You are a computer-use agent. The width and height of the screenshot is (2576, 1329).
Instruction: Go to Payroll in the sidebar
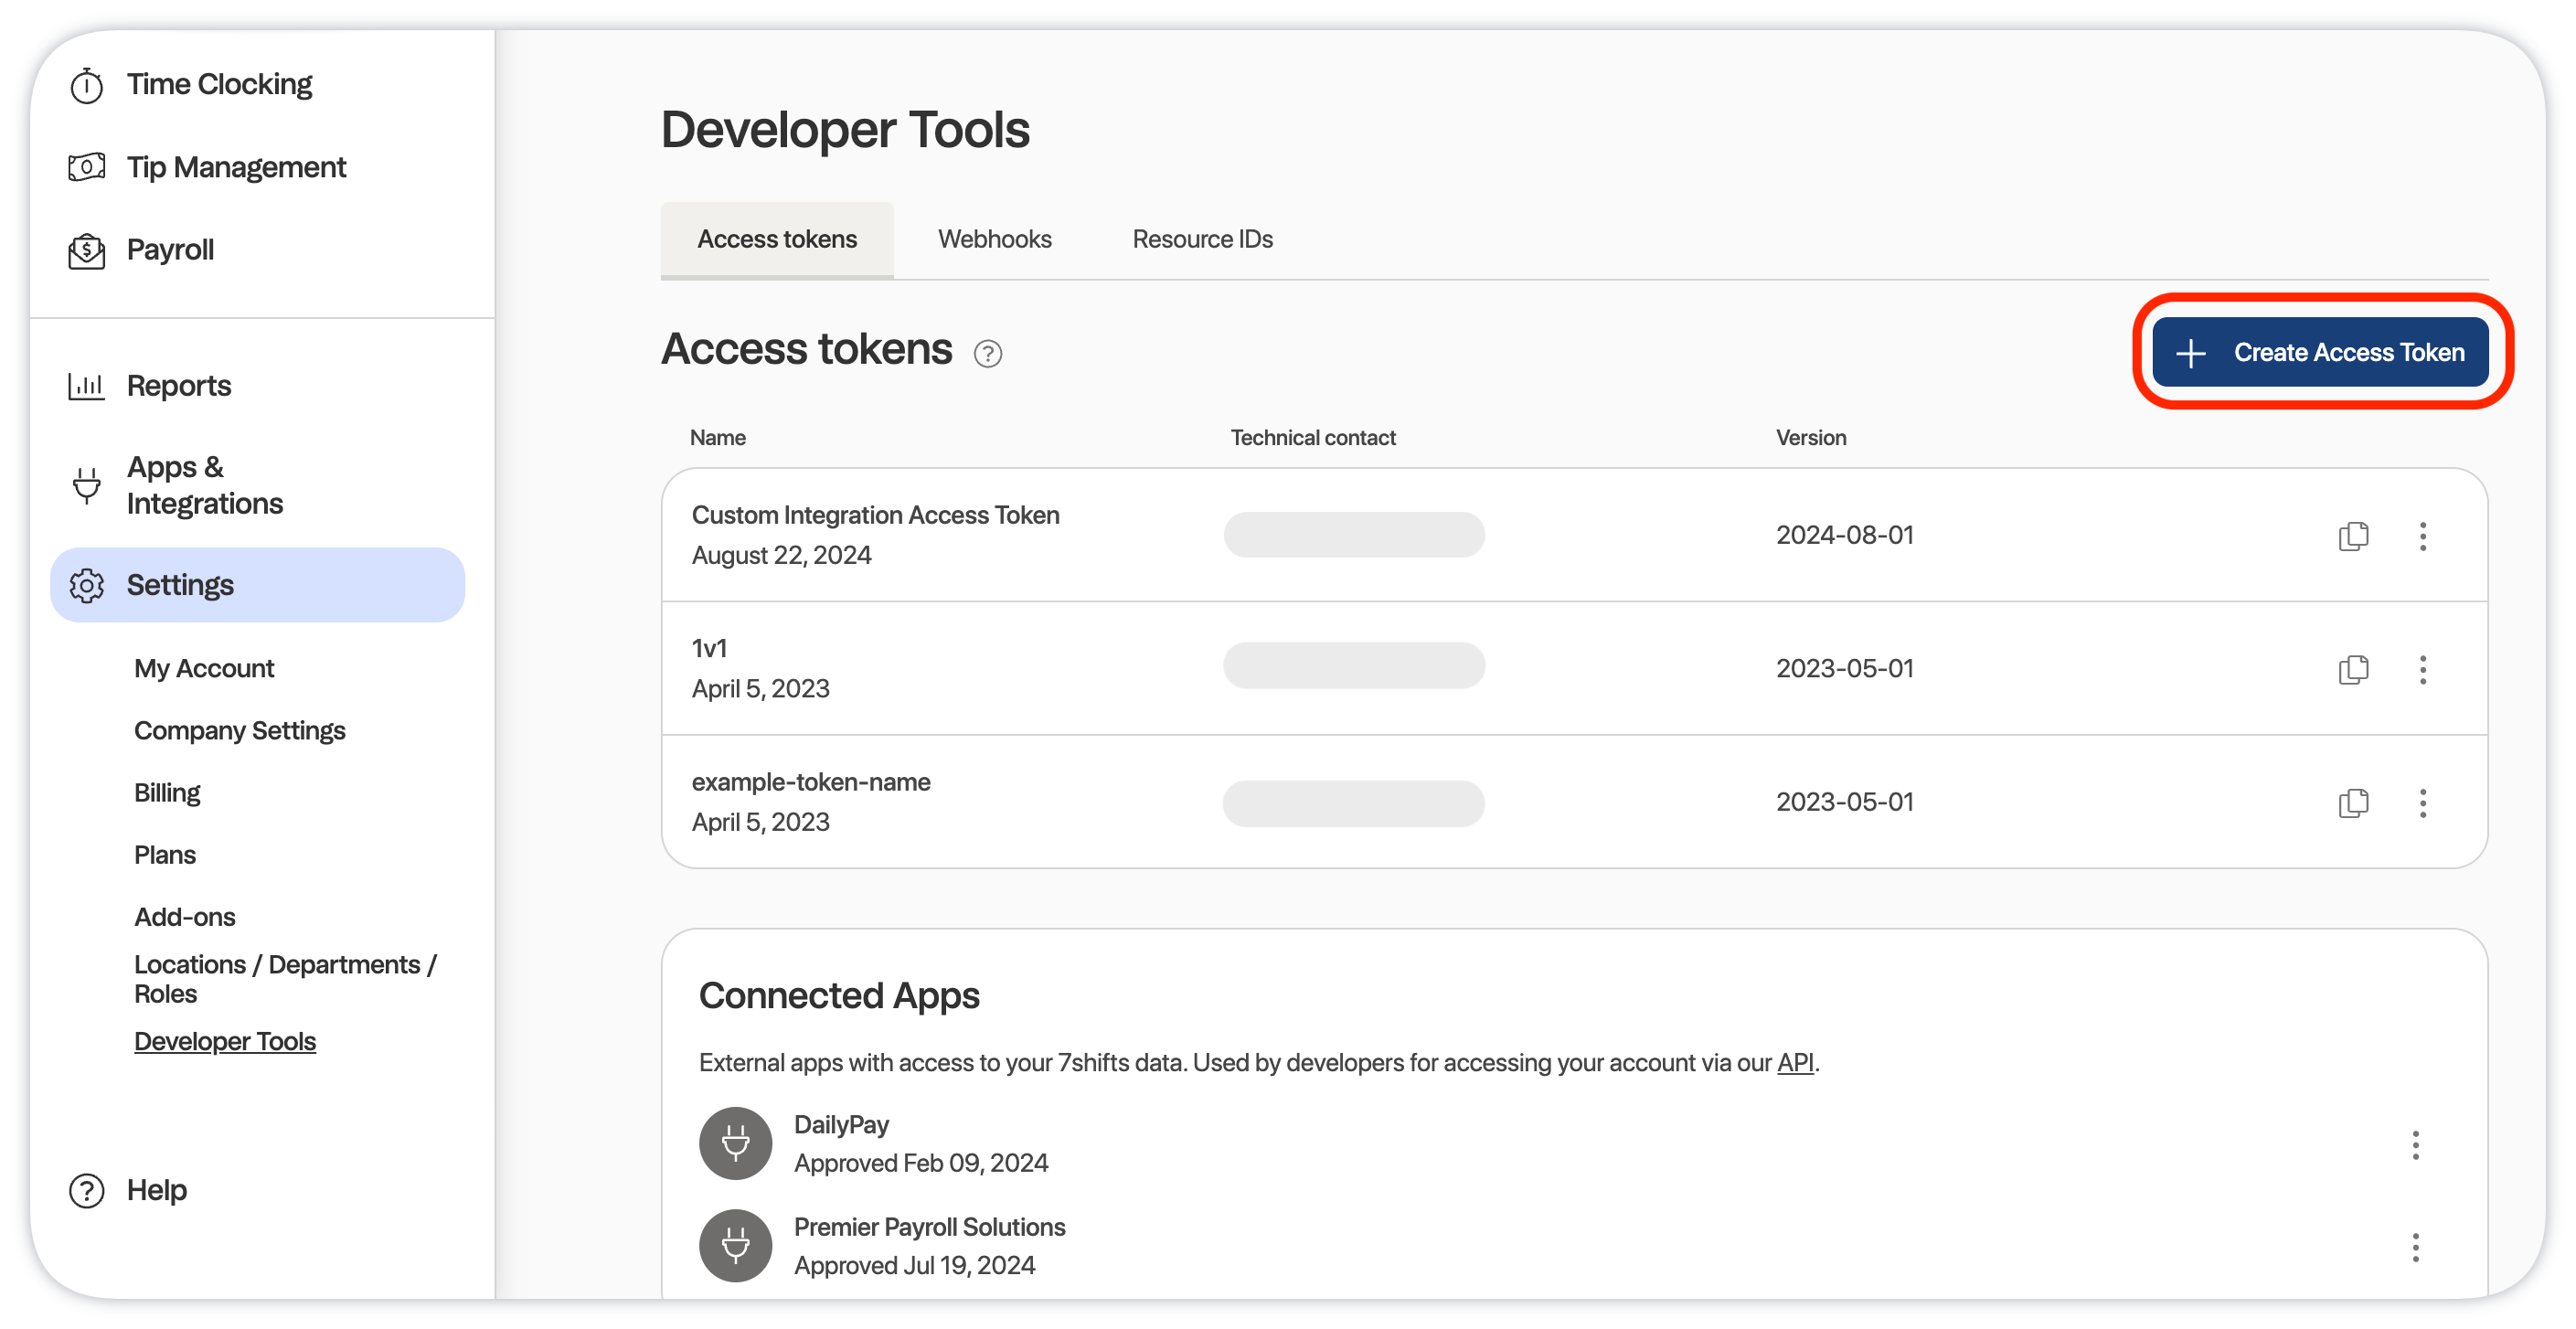tap(170, 250)
